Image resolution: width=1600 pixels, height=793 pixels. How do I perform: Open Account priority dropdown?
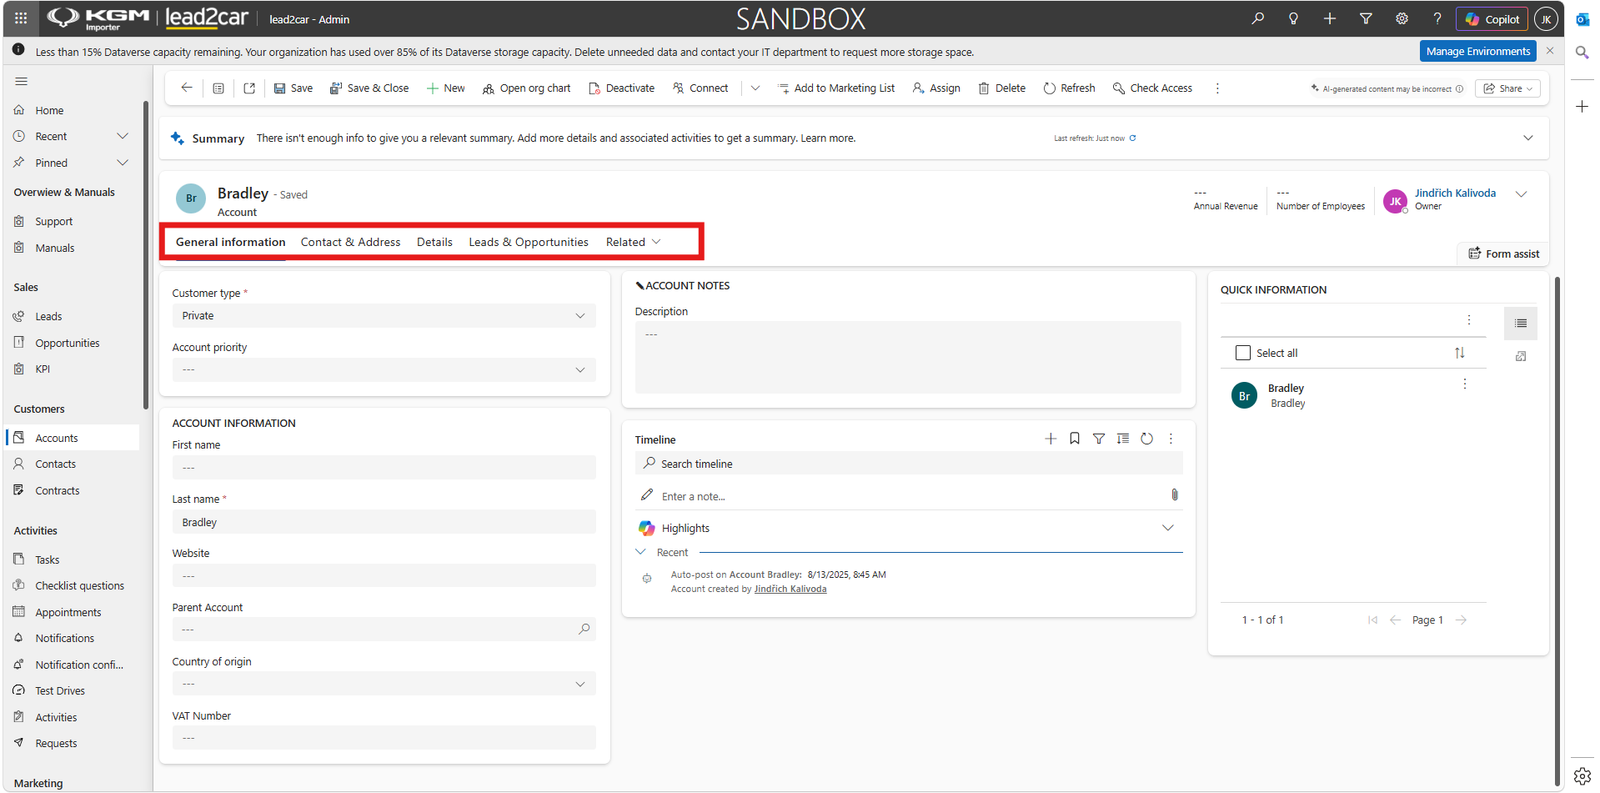[384, 370]
